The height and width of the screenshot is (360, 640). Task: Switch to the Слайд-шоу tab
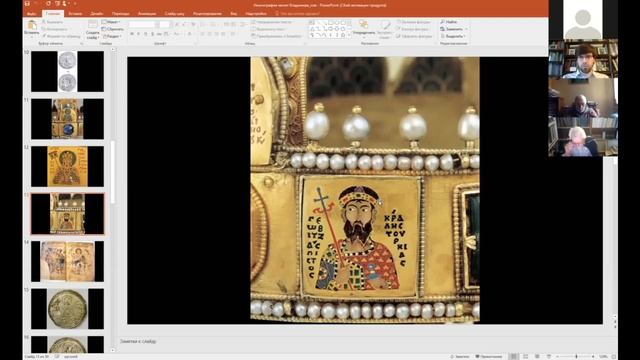(x=174, y=13)
